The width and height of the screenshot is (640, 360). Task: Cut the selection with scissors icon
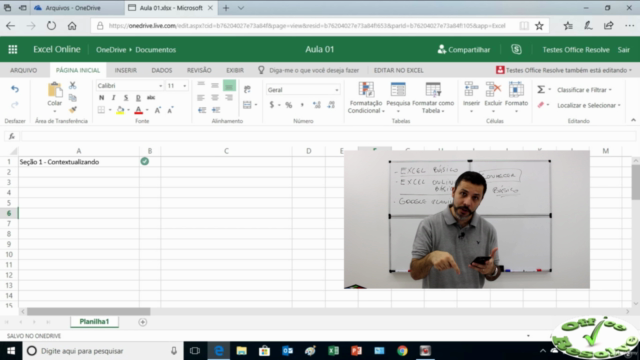73,85
